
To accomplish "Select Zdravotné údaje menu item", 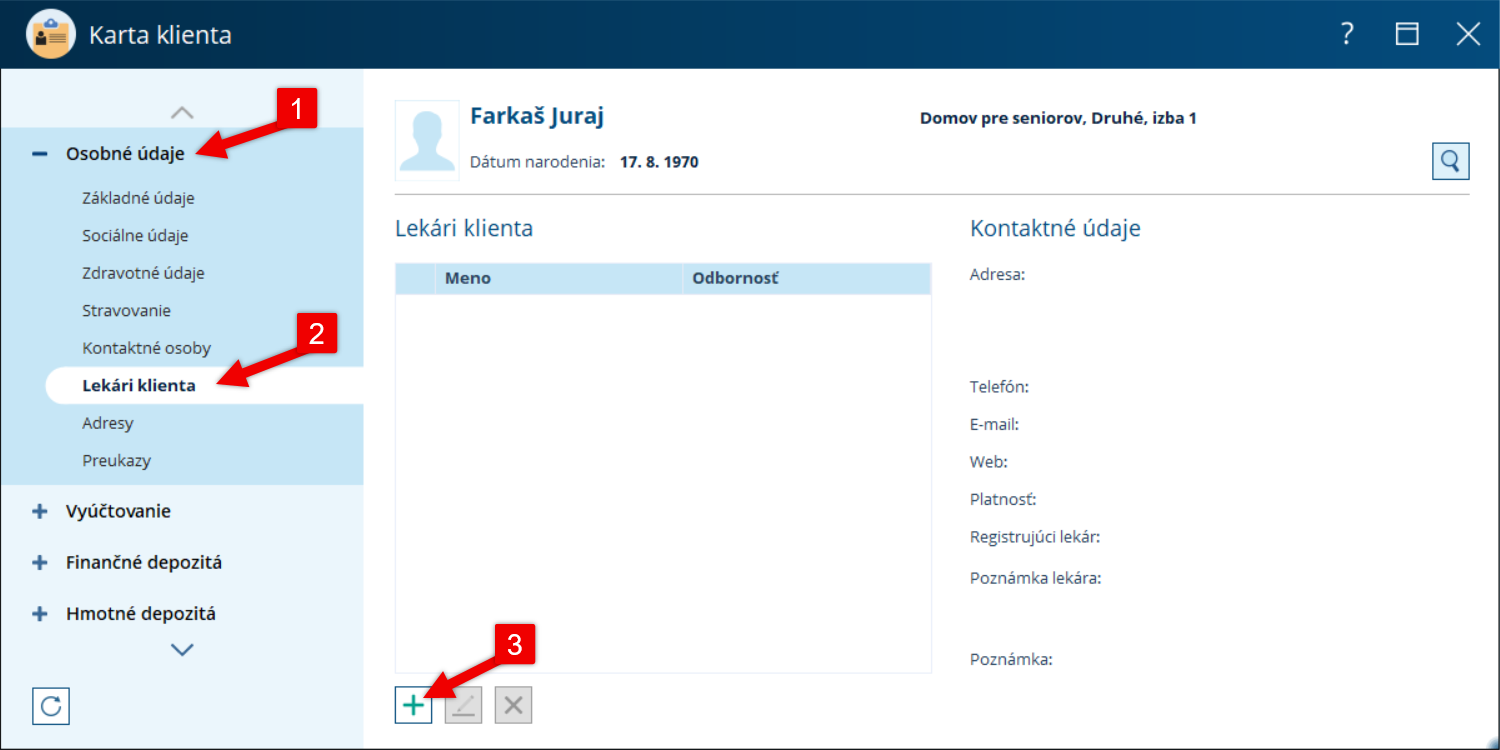I will point(143,273).
